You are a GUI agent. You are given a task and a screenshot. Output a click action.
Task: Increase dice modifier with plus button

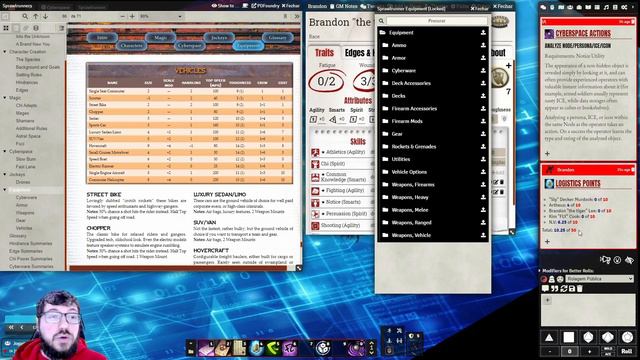tap(589, 351)
